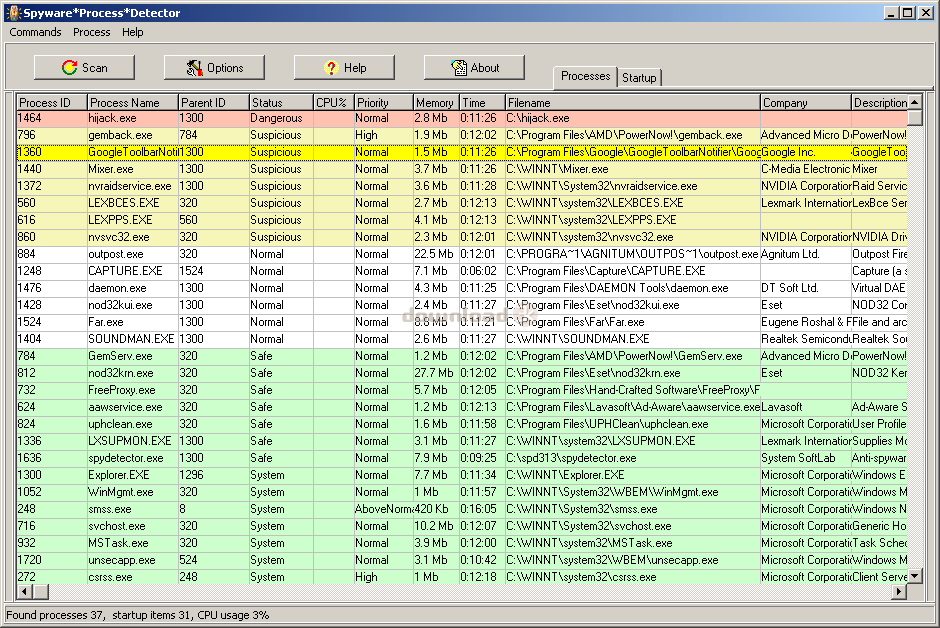Select the spydetector.exe process name
Viewport: 940px width, 628px height.
(x=126, y=458)
